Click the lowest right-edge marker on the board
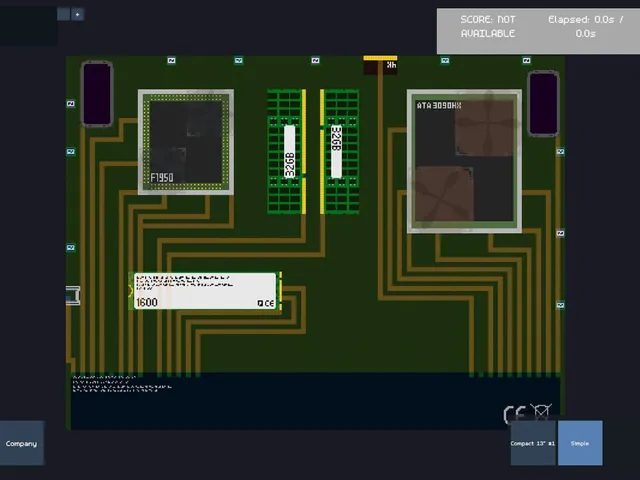640x480 pixels. click(560, 305)
